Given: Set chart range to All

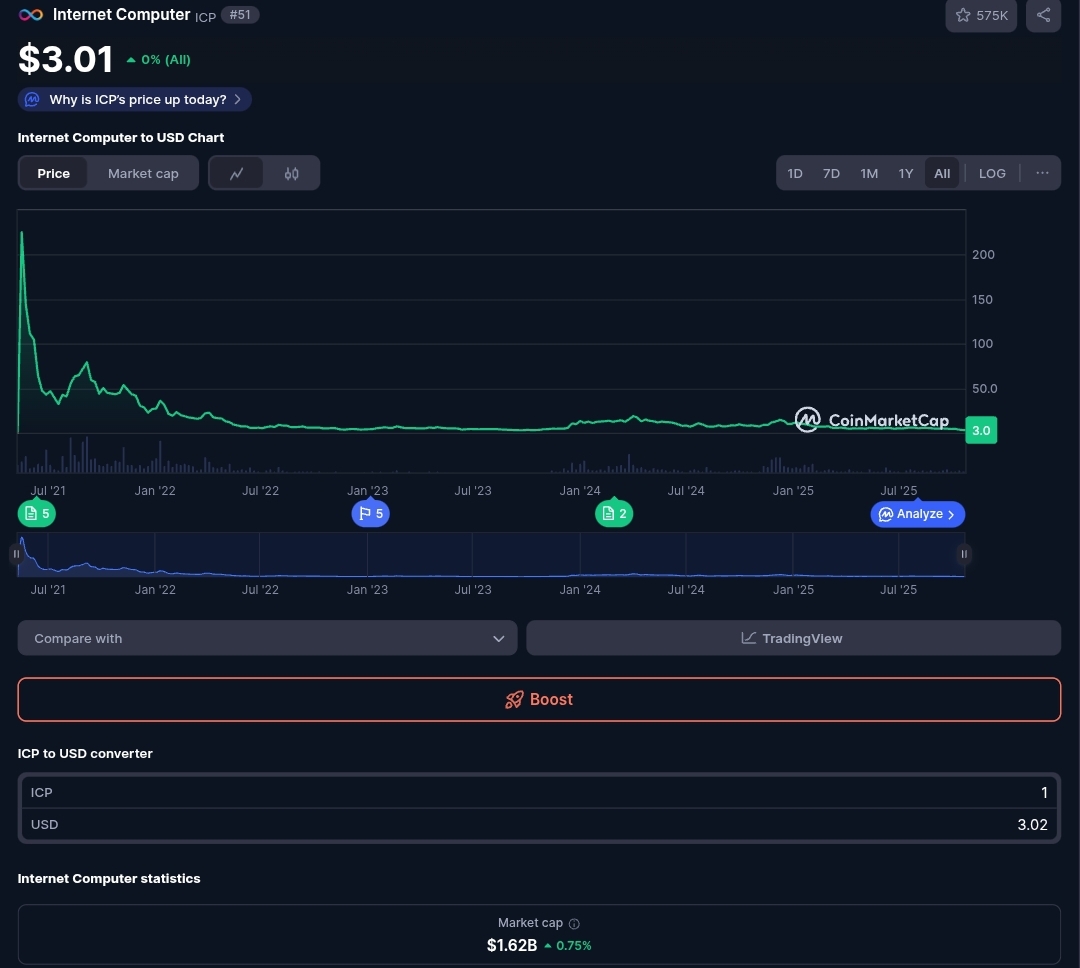Looking at the screenshot, I should 942,173.
